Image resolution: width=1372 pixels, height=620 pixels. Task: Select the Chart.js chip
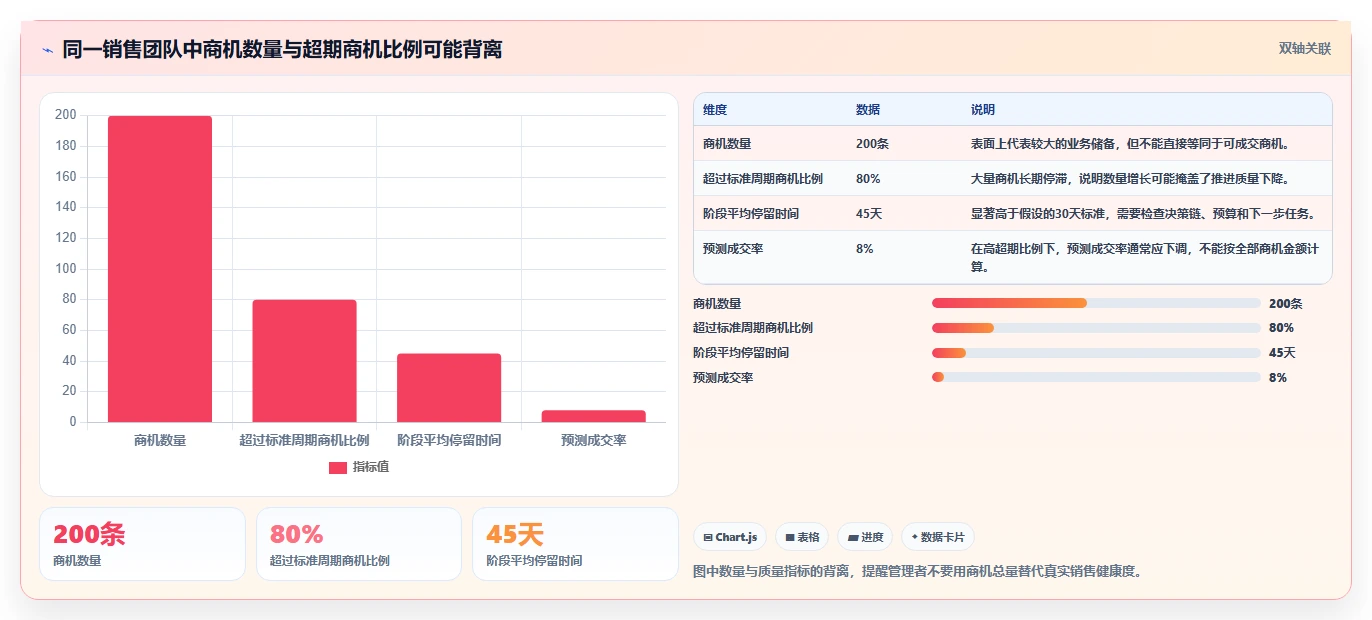tap(730, 537)
